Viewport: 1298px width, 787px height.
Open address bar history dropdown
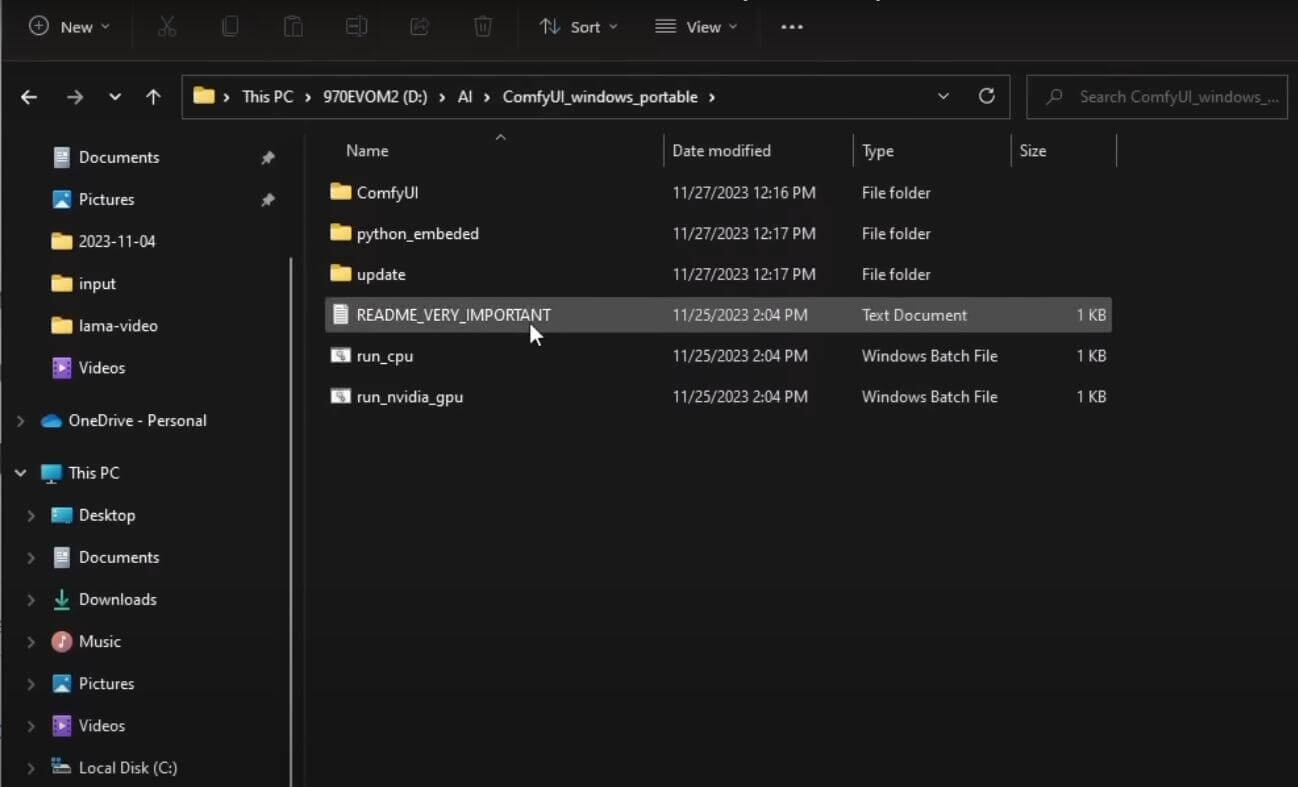pyautogui.click(x=943, y=97)
